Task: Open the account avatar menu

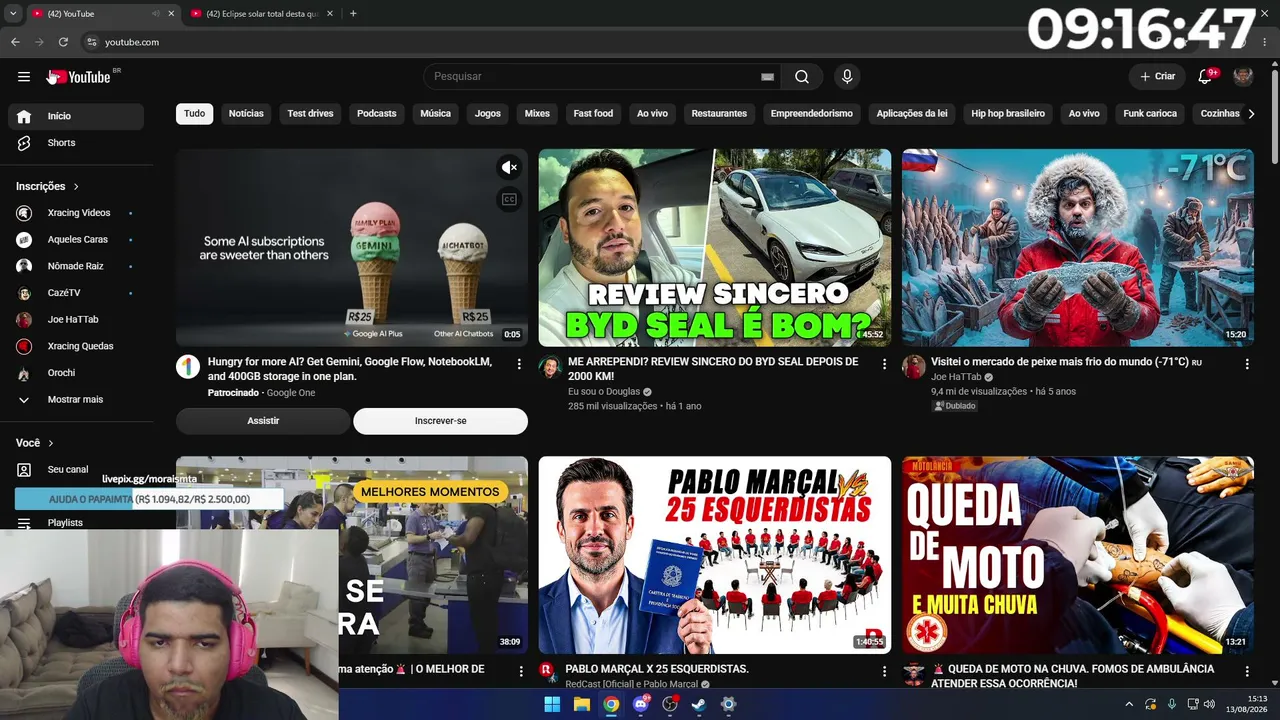Action: tap(1243, 77)
